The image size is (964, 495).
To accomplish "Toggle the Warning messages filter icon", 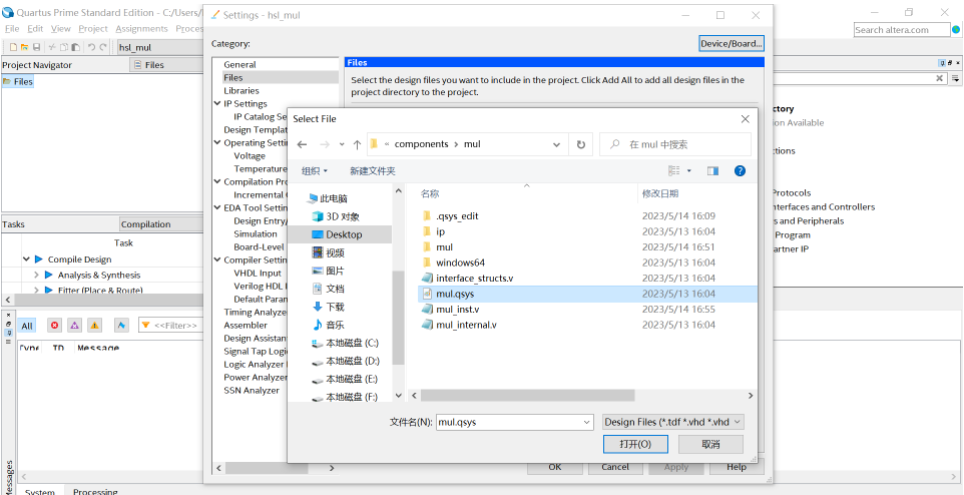I will coord(94,325).
